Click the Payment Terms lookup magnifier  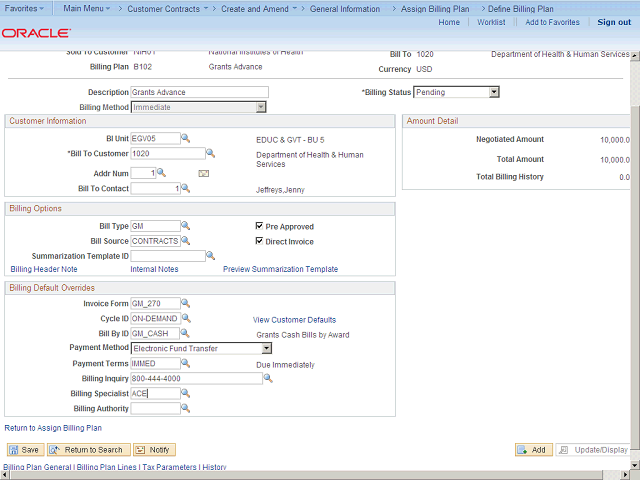point(186,364)
